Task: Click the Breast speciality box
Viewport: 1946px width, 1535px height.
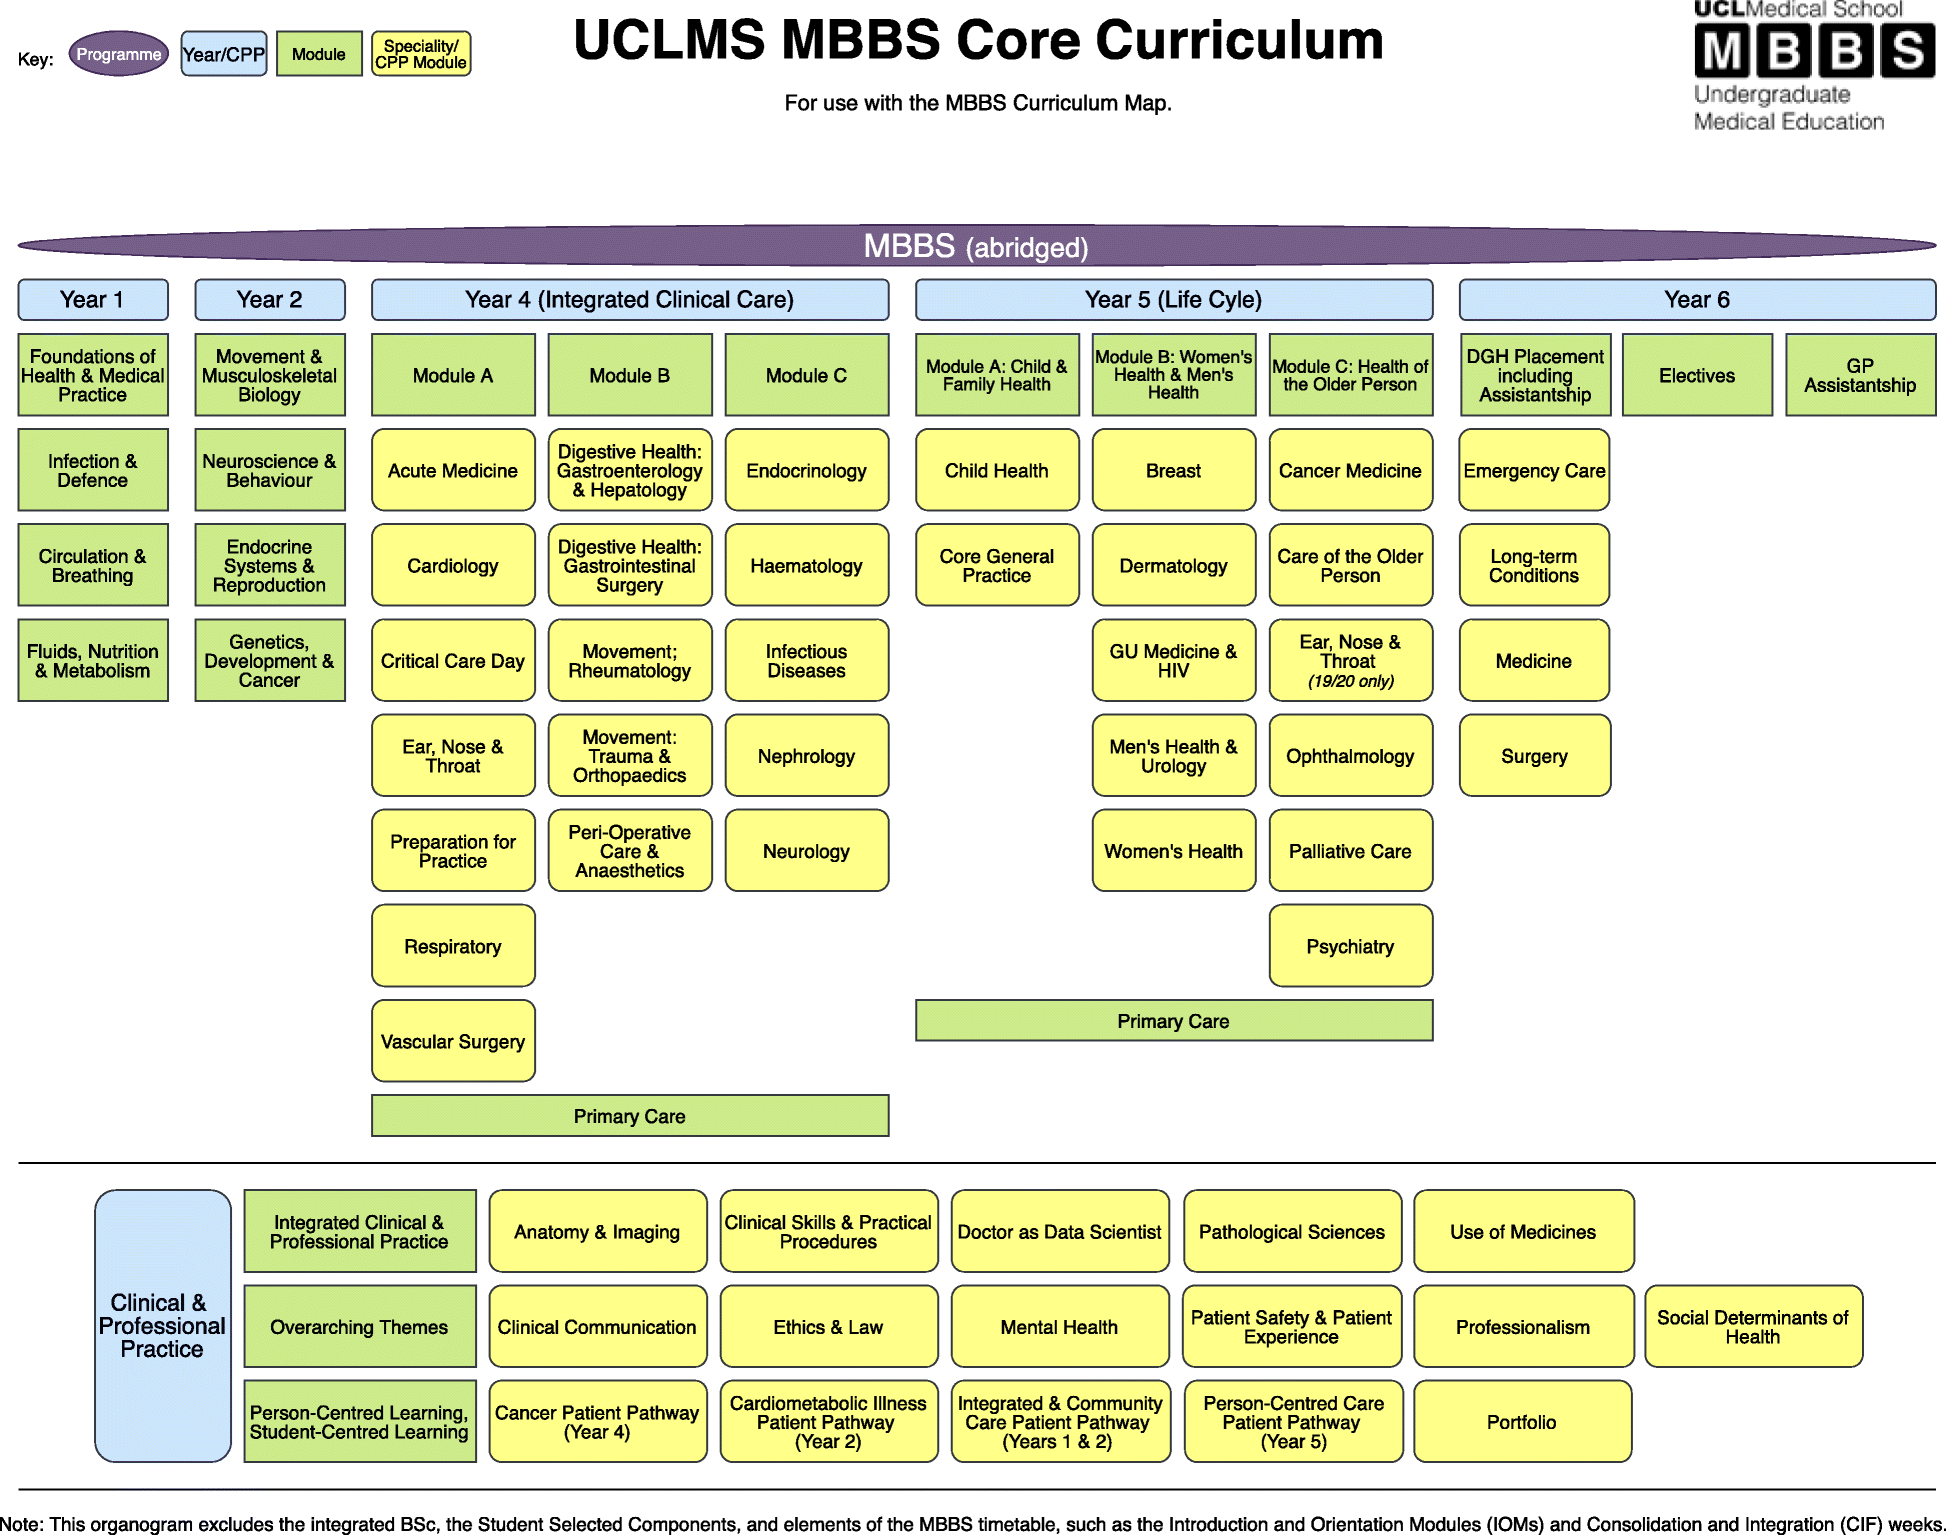Action: coord(1174,470)
